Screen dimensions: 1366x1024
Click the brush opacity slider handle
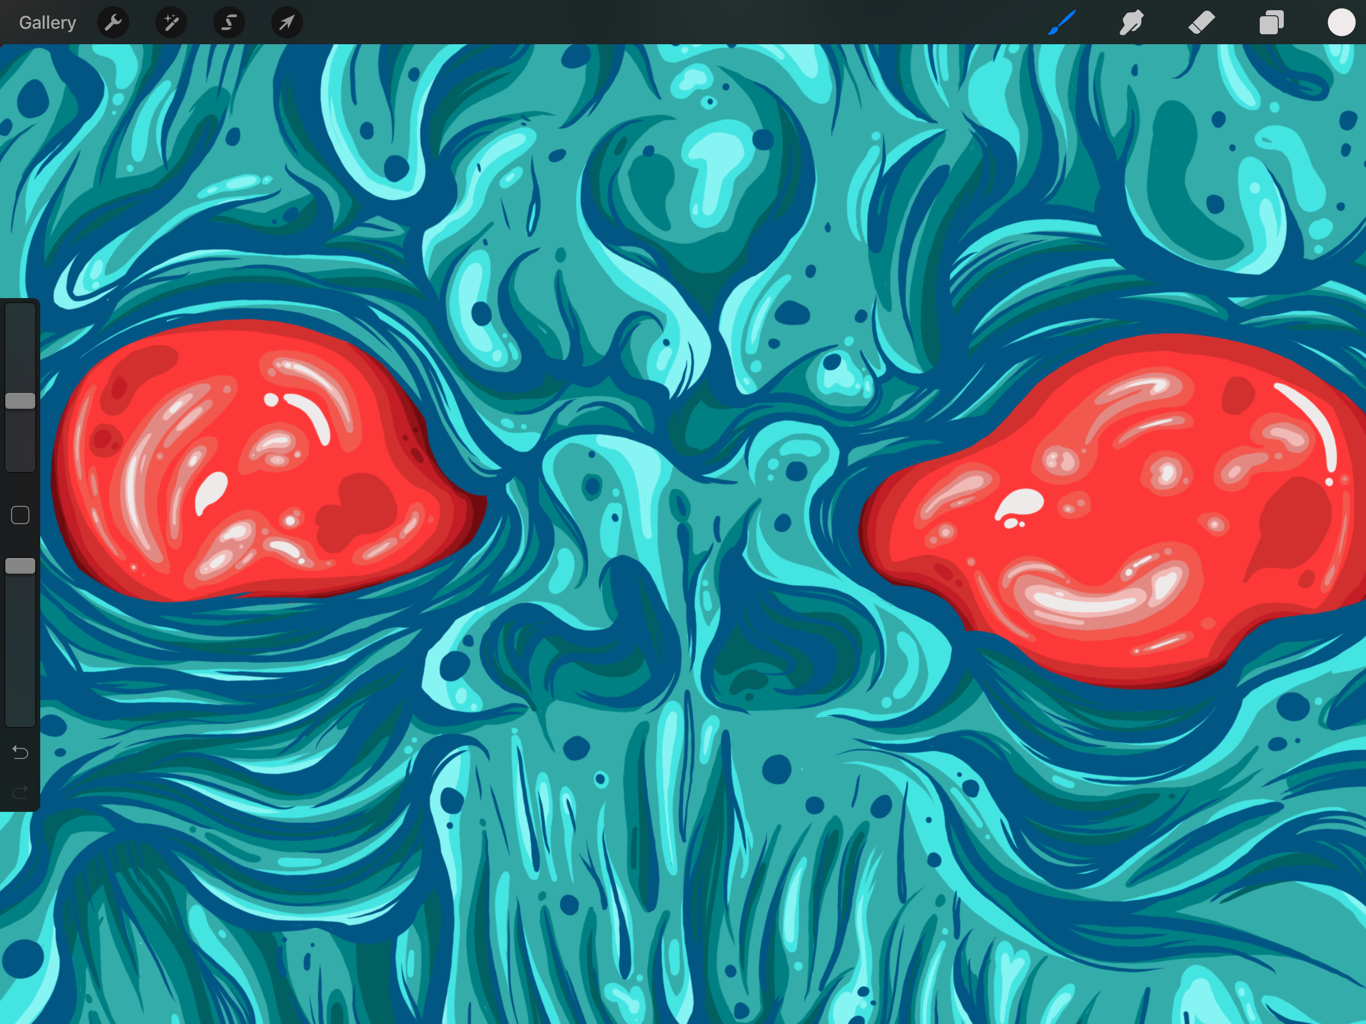(x=20, y=566)
